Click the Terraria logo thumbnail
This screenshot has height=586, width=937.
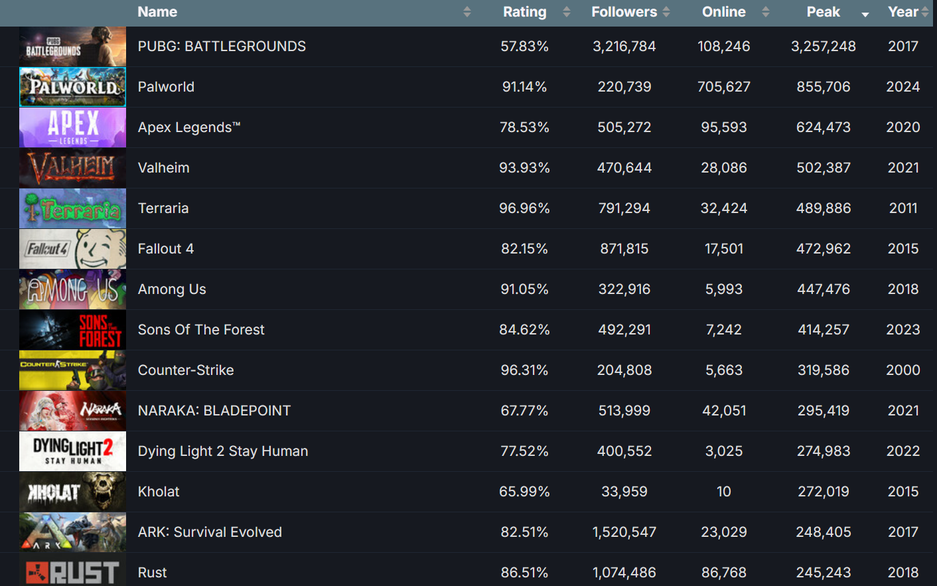[x=72, y=209]
